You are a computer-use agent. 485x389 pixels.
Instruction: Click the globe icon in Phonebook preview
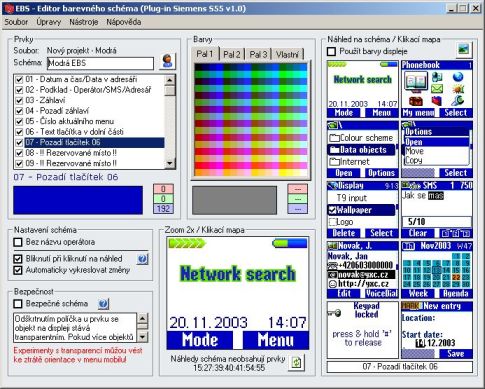coord(458,77)
